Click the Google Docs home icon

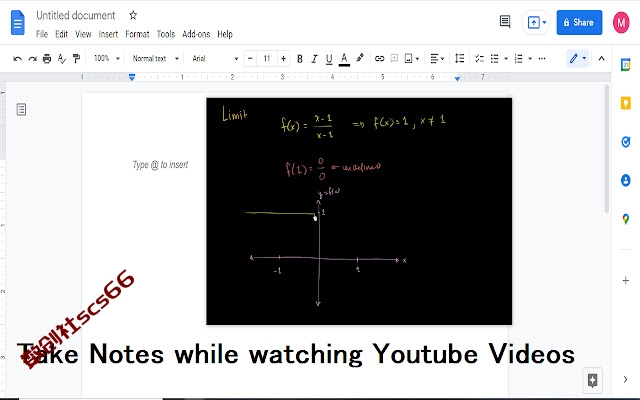click(18, 23)
